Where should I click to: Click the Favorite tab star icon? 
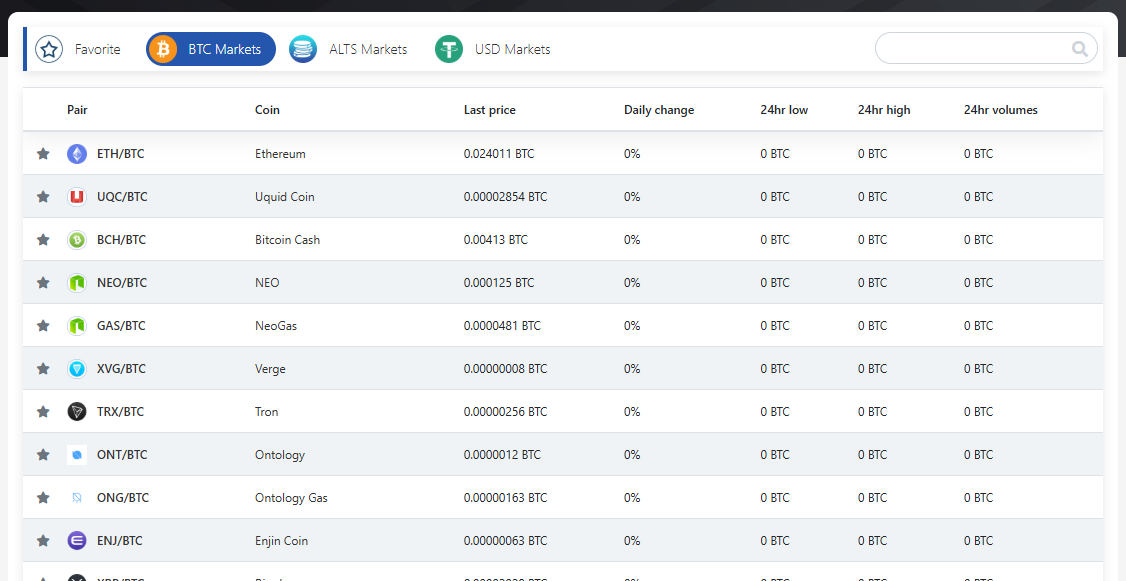(x=49, y=50)
